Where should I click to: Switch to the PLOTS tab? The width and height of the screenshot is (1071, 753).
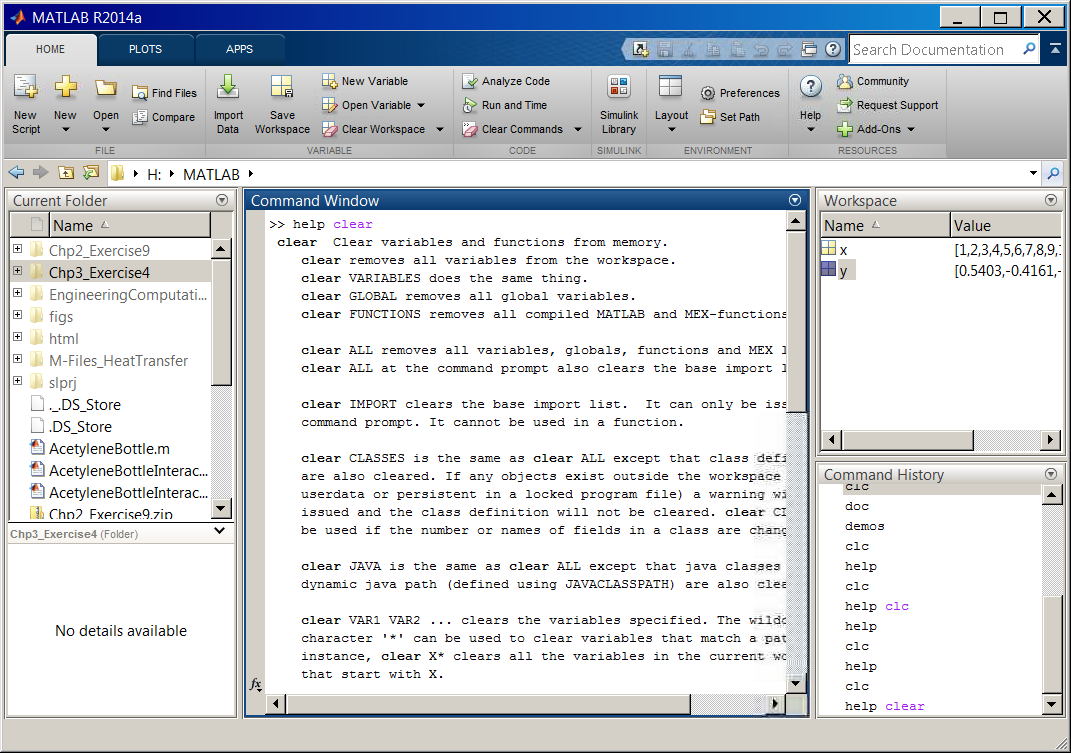[145, 49]
